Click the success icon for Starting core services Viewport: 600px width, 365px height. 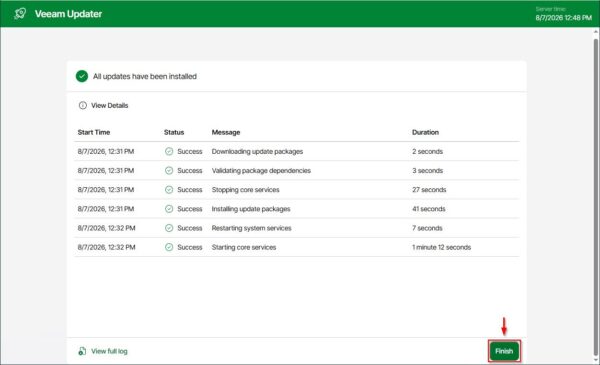(169, 247)
